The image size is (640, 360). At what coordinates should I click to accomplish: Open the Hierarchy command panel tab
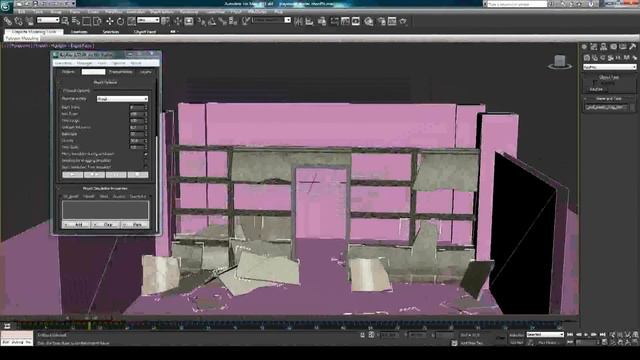604,47
